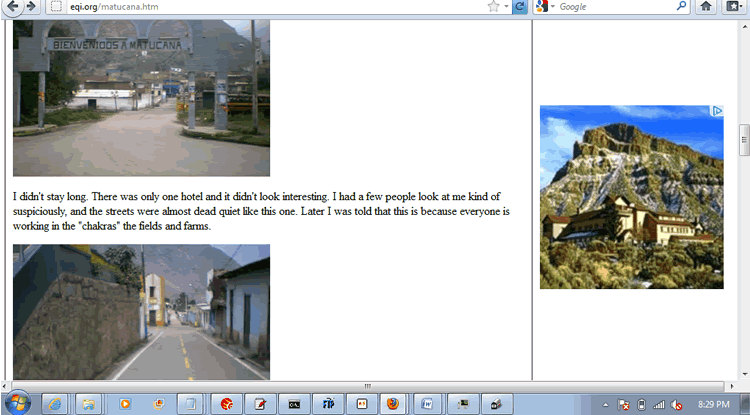Open the FTP program on the taskbar
This screenshot has width=750, height=415.
click(x=328, y=404)
